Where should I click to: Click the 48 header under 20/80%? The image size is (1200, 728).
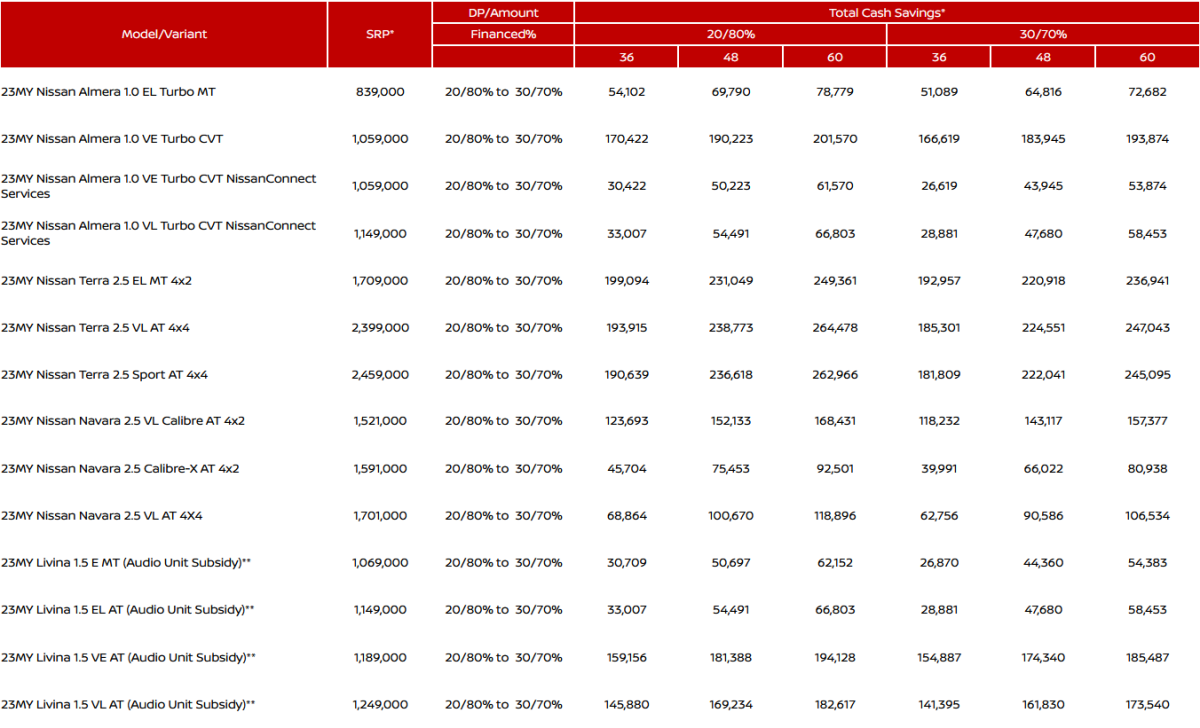point(730,57)
